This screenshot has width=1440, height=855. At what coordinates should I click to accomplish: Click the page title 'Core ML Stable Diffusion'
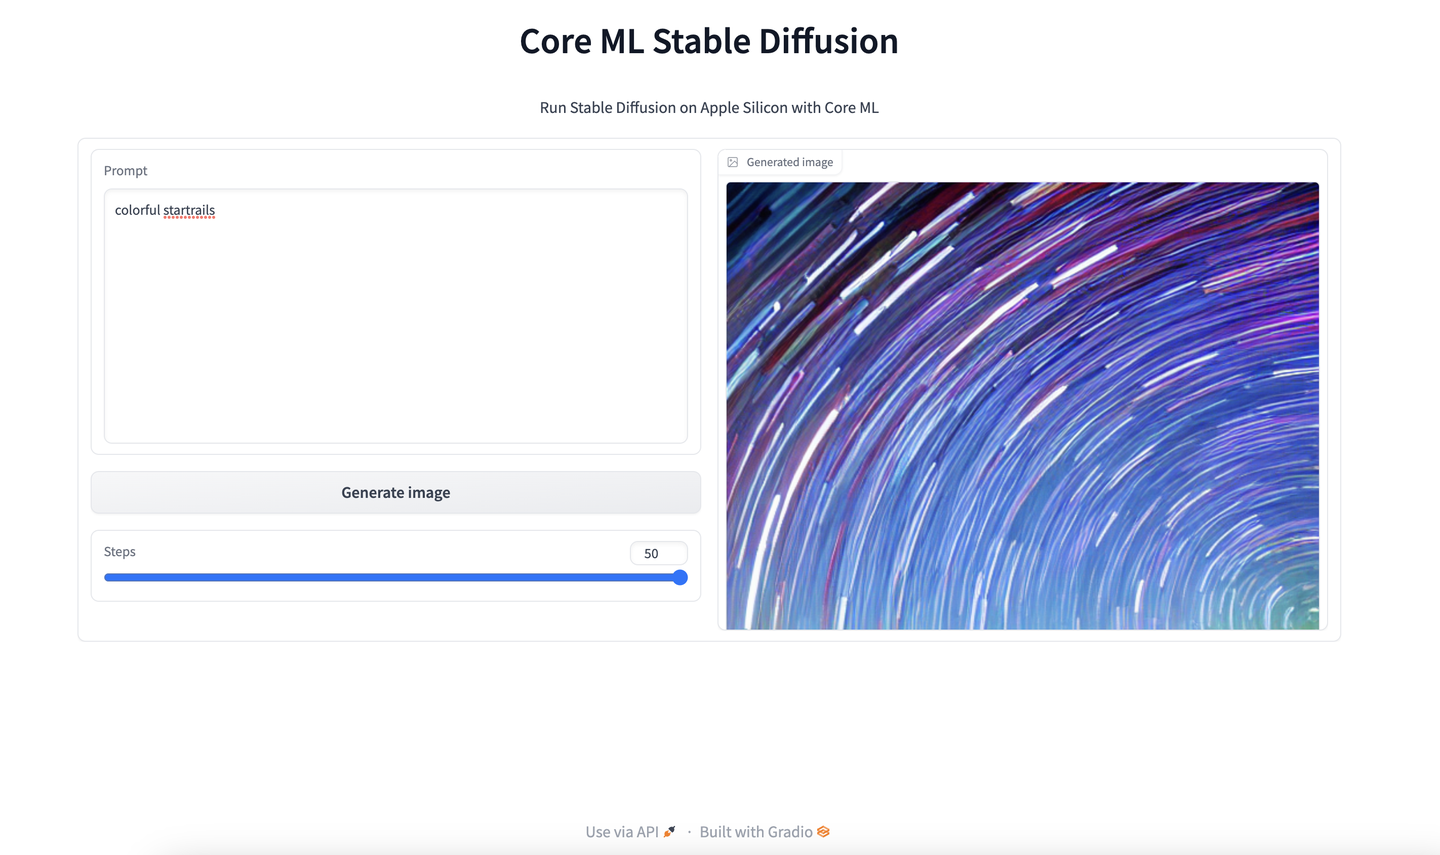[708, 41]
